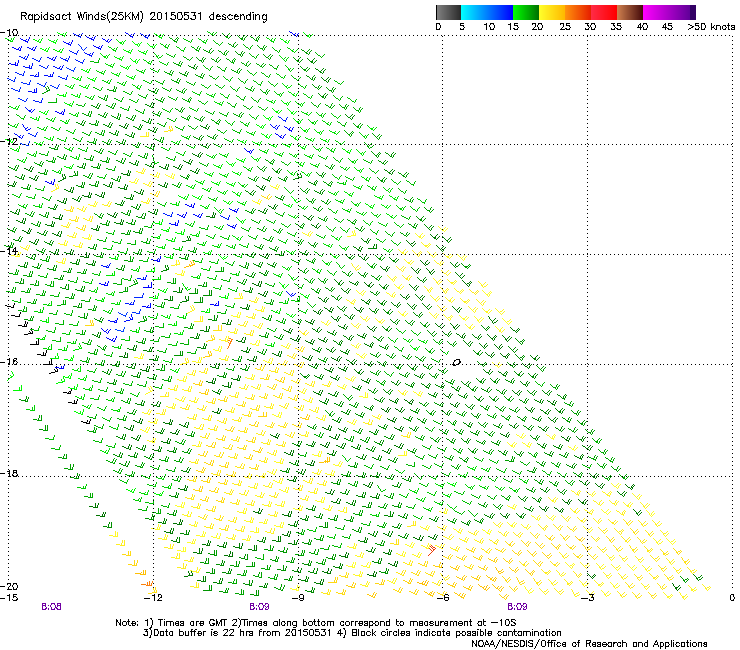Click the latitude label '-18'
This screenshot has width=740, height=650.
(9, 473)
